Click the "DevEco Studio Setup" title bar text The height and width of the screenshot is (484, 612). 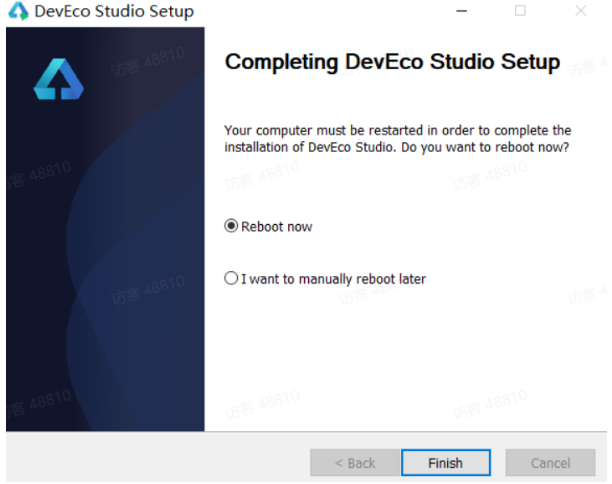(x=114, y=12)
